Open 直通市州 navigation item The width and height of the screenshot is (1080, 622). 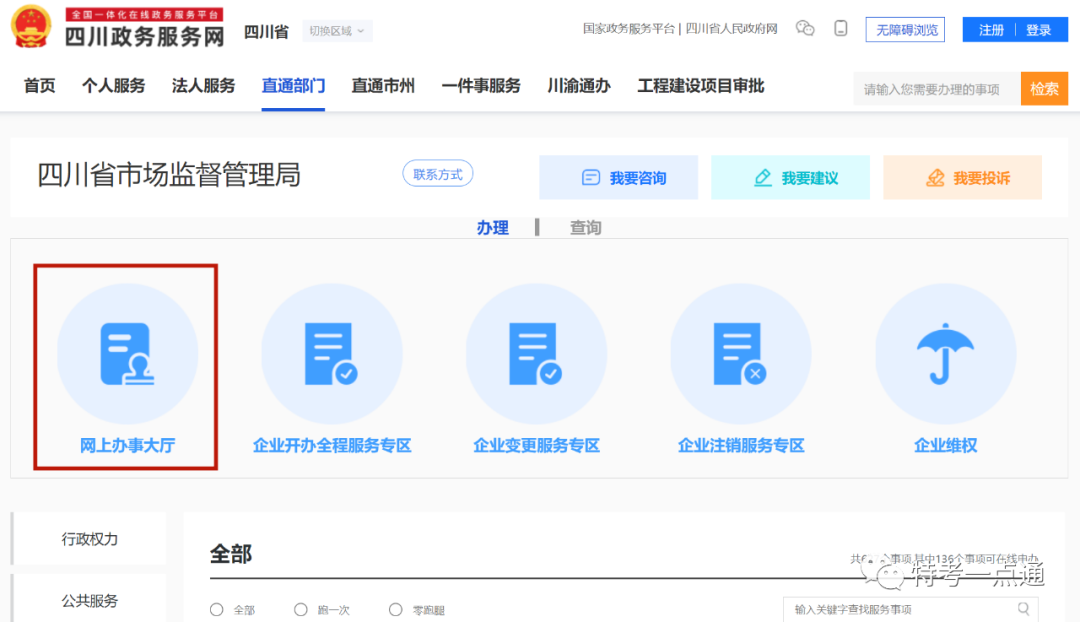click(x=383, y=86)
